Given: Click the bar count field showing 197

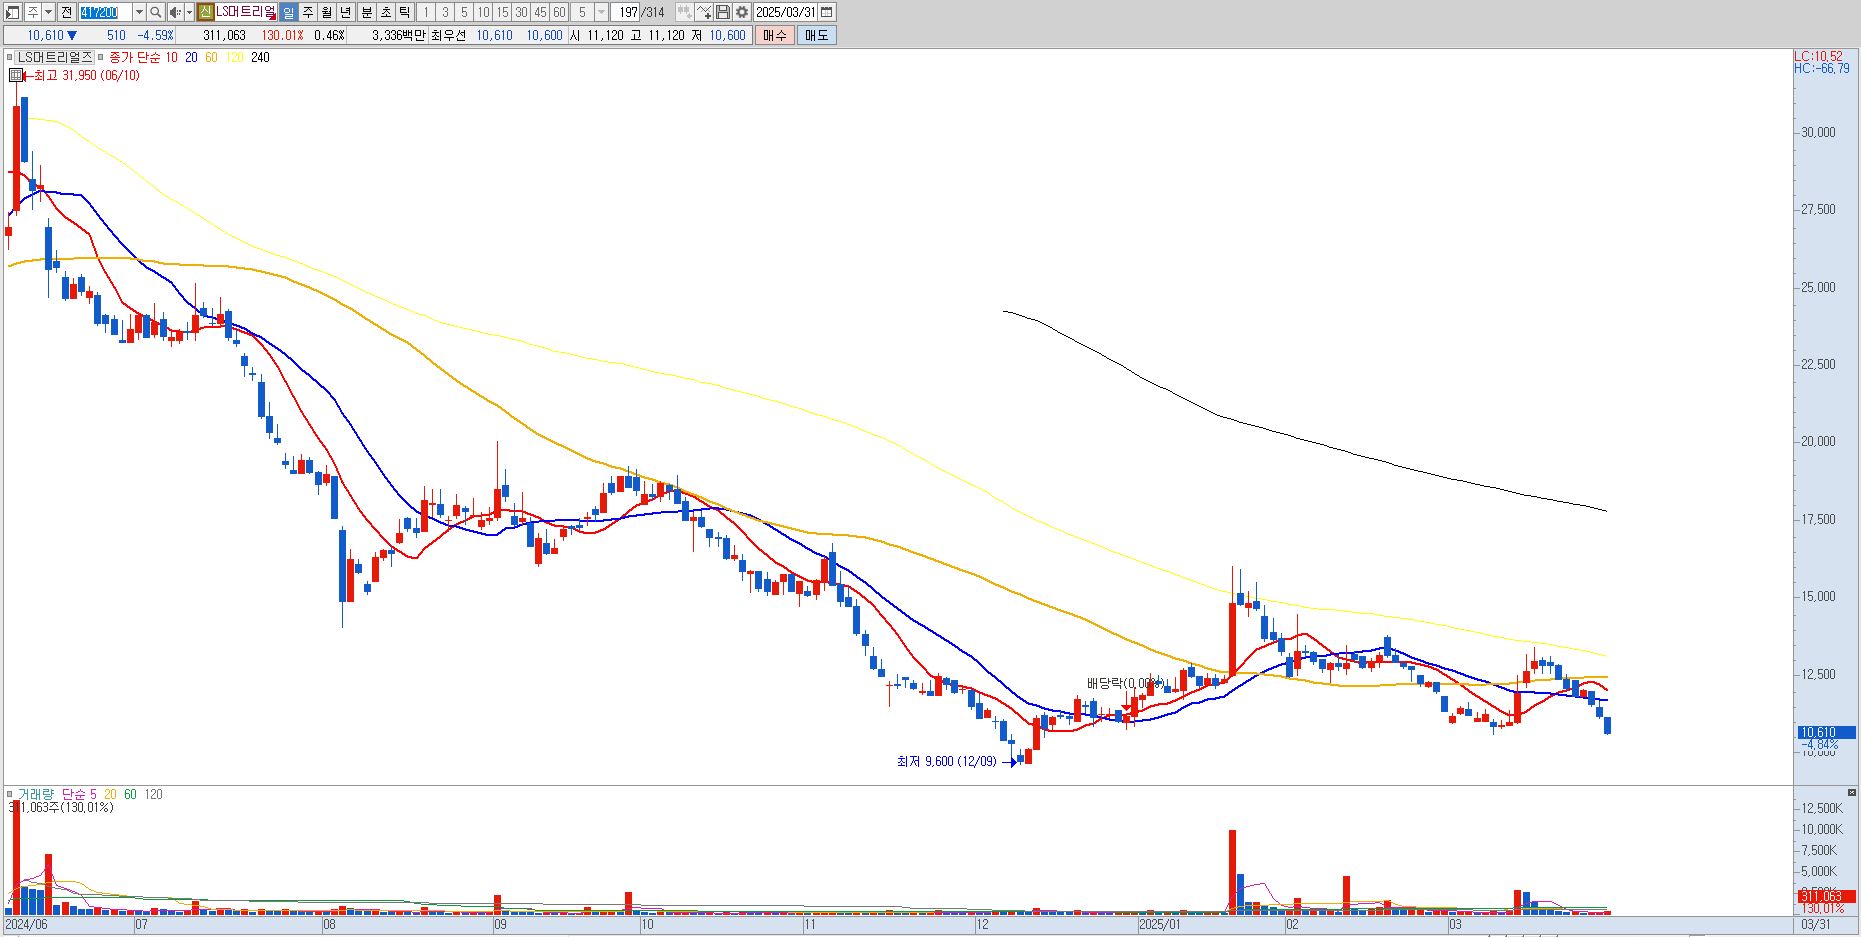Looking at the screenshot, I should (x=625, y=12).
